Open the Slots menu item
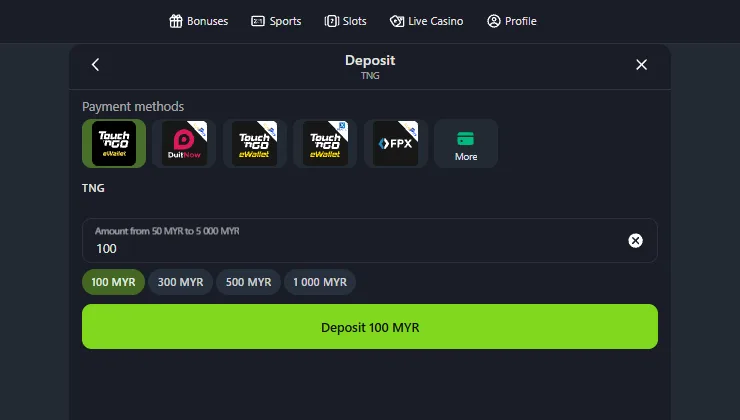The height and width of the screenshot is (420, 740). point(345,21)
